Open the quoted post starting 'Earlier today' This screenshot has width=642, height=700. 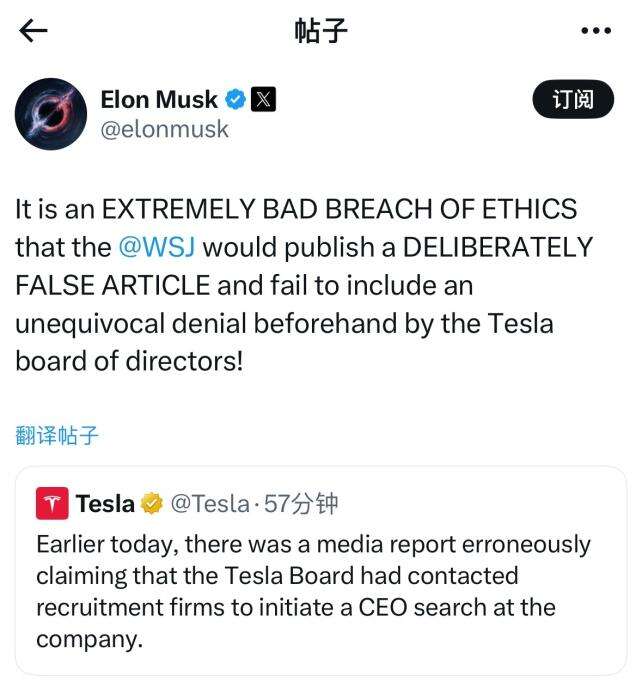tap(313, 591)
